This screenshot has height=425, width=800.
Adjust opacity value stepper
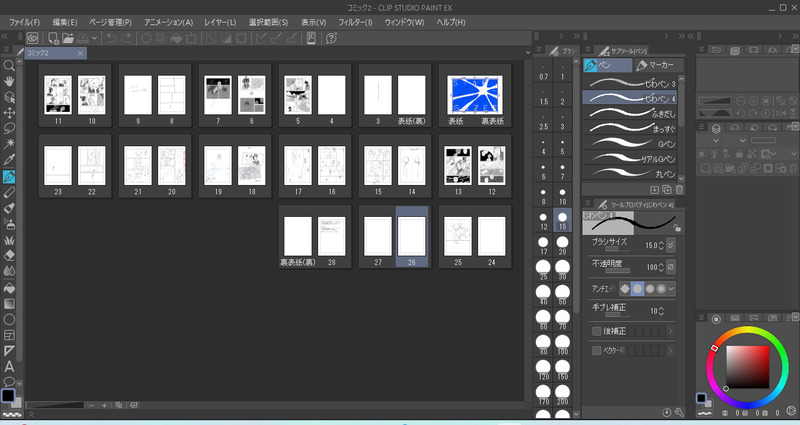pyautogui.click(x=661, y=267)
